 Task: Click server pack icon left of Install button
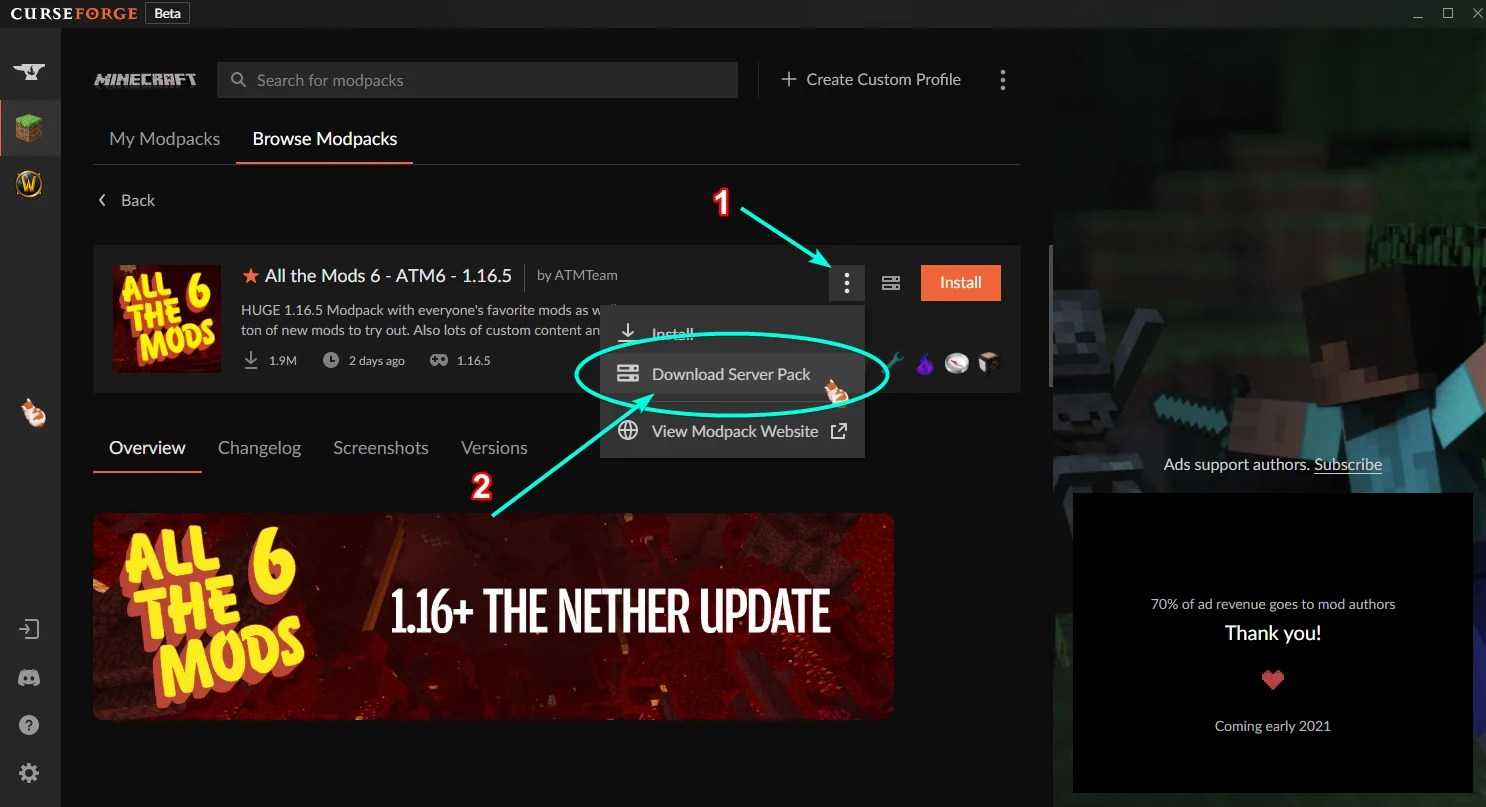[891, 283]
